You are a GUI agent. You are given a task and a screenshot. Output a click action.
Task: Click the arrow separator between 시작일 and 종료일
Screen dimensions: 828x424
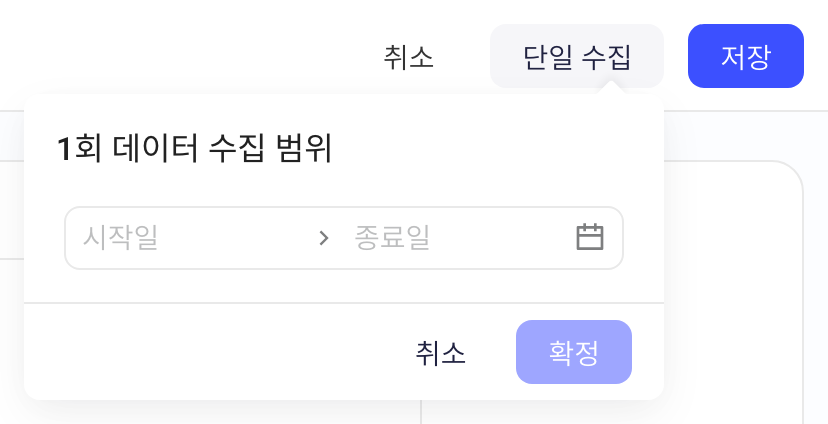coord(324,238)
